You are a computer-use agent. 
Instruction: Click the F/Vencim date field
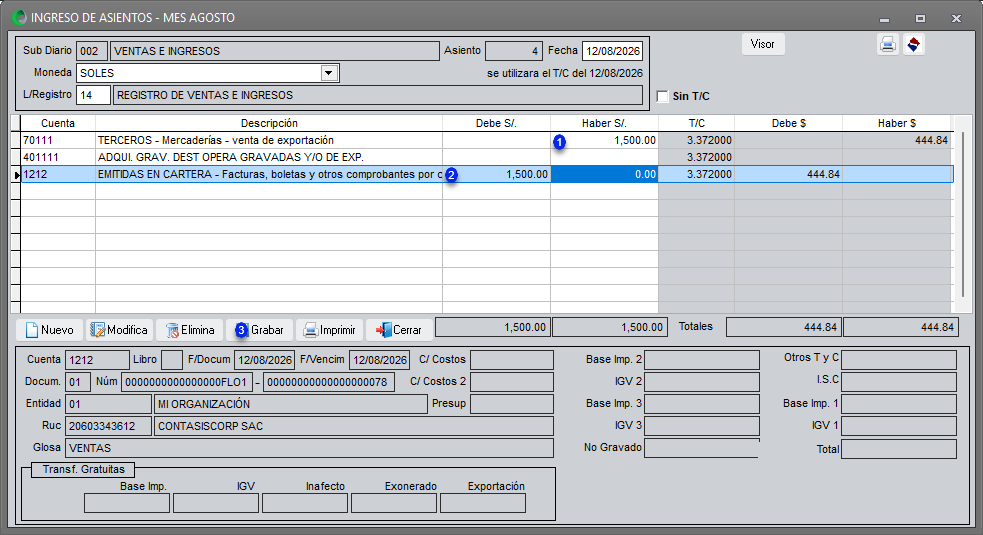click(x=379, y=360)
